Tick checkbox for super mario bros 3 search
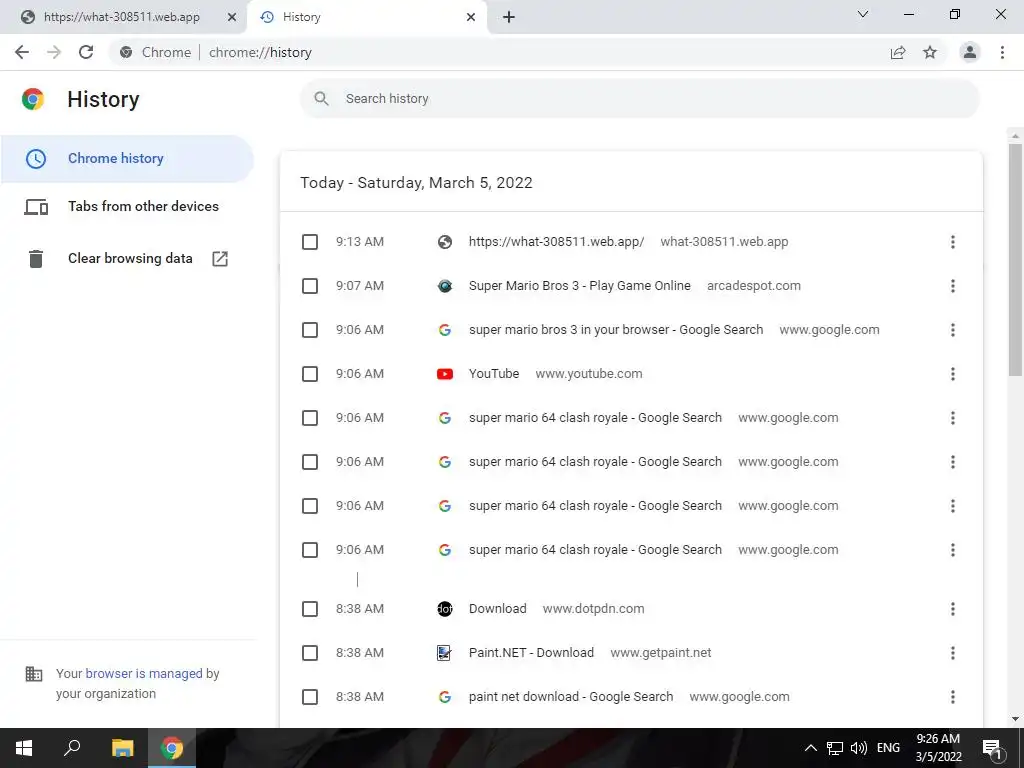1024x768 pixels. click(x=310, y=330)
